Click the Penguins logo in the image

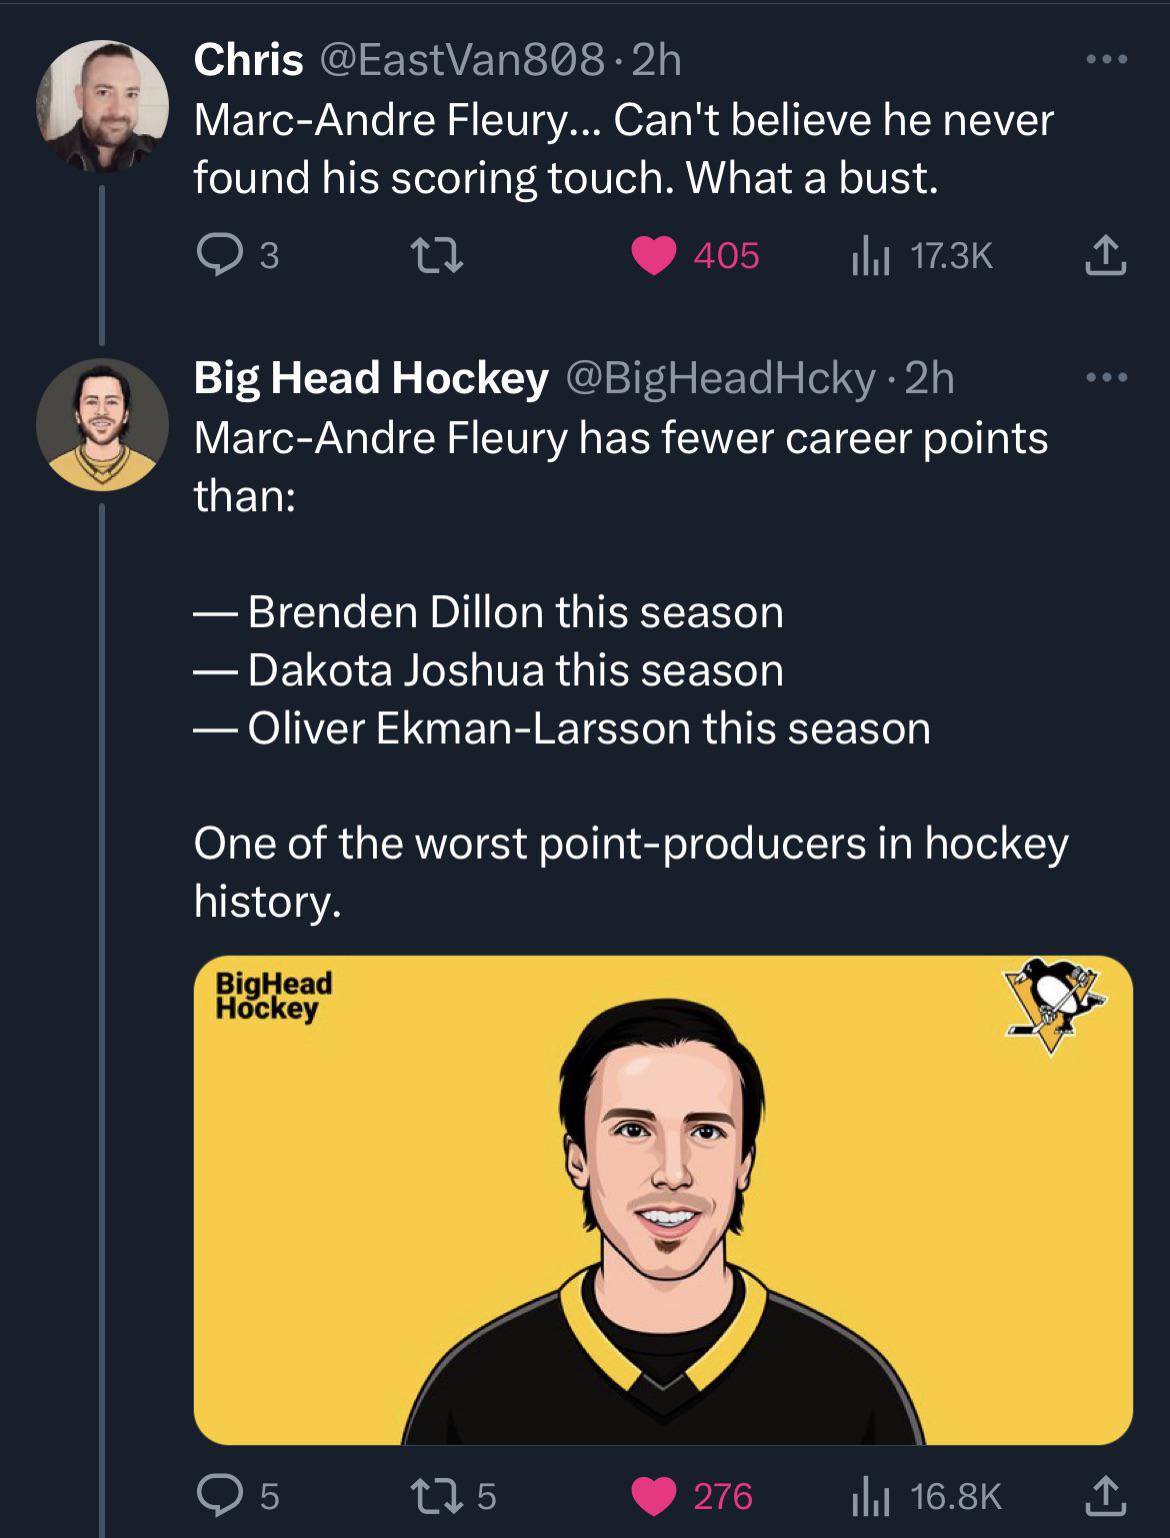point(1054,1004)
